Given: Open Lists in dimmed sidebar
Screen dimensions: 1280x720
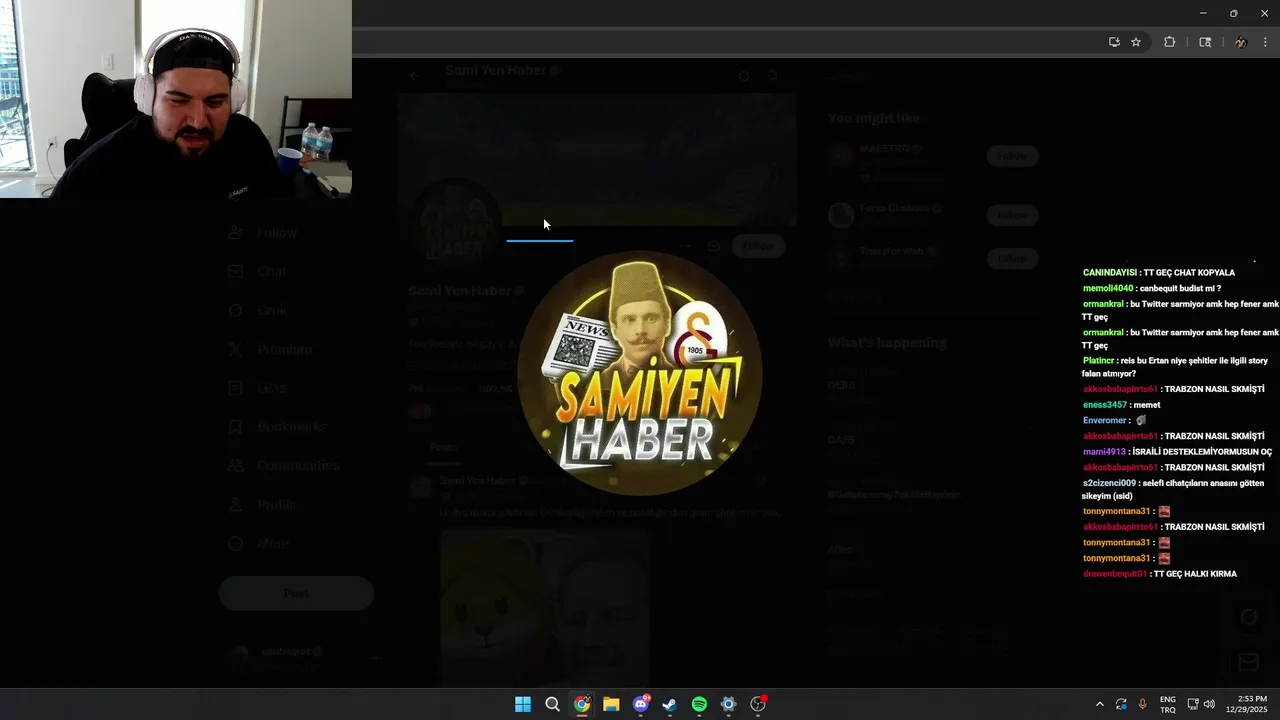Looking at the screenshot, I should (257, 388).
